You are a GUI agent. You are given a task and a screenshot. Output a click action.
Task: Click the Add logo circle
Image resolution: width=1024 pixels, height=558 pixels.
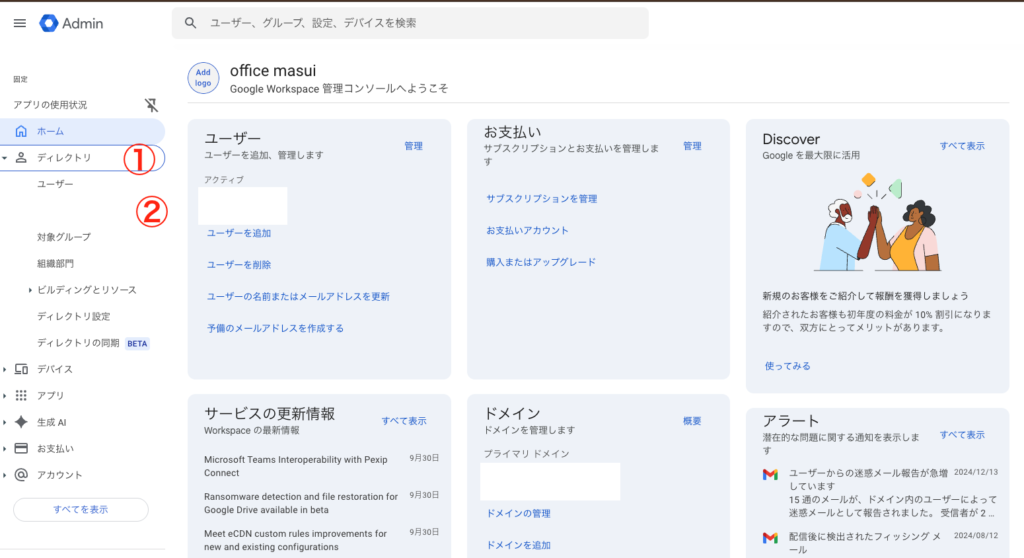(203, 78)
